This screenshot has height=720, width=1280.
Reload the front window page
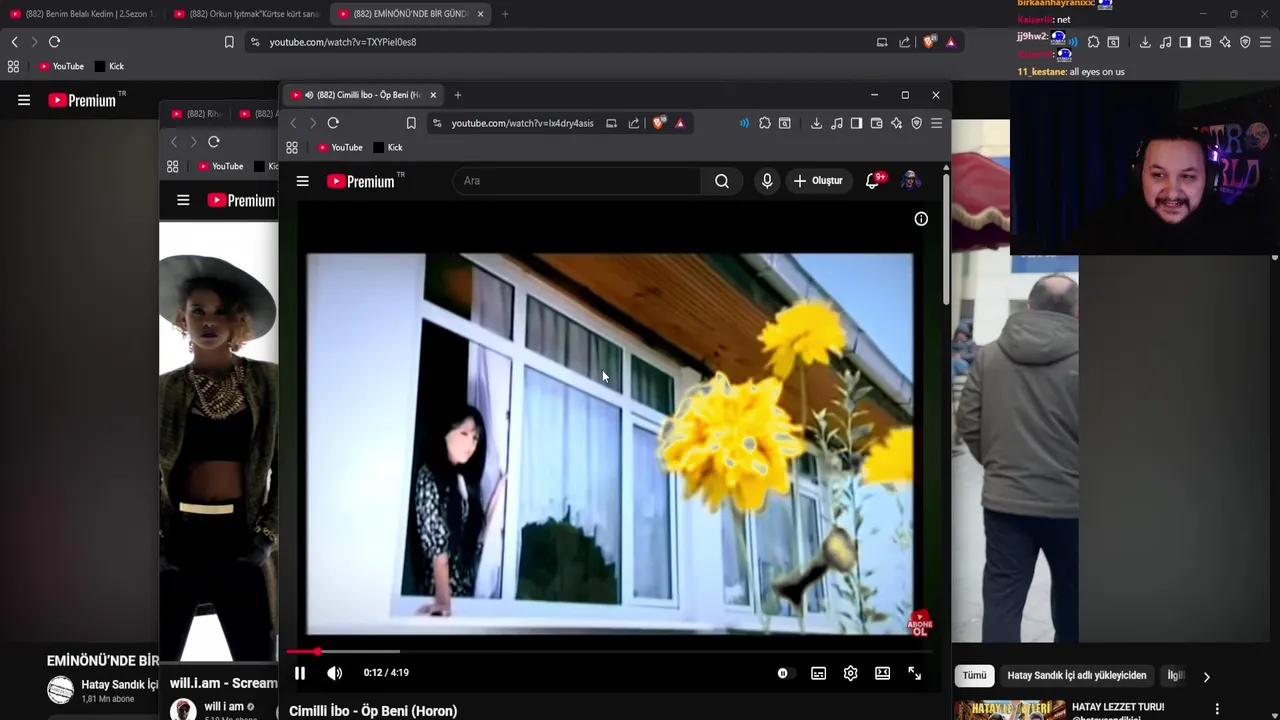pos(333,123)
